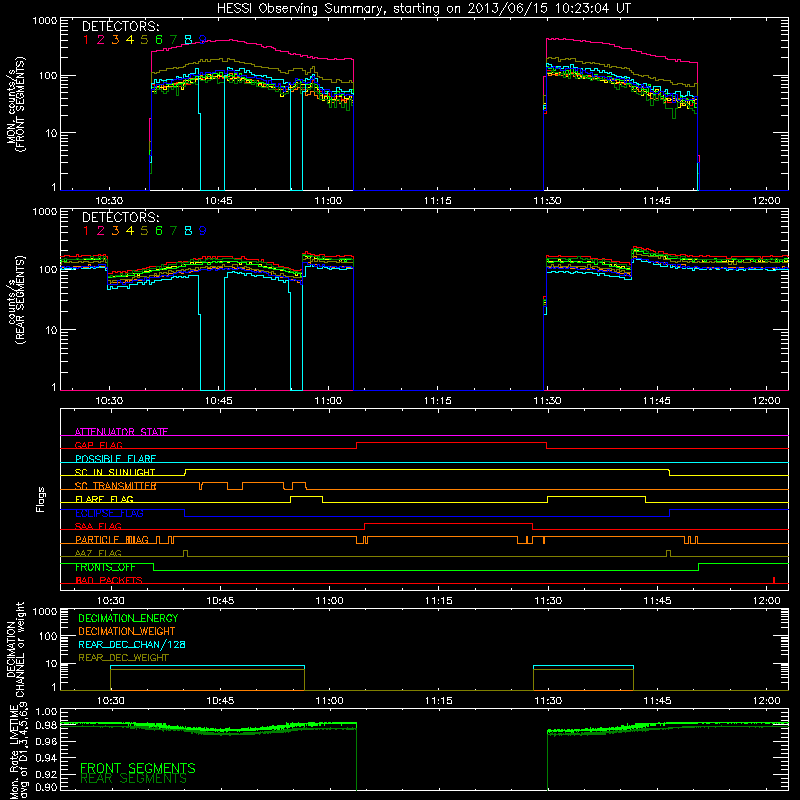Click the GAP_FLAG label
This screenshot has height=800, width=800.
click(98, 445)
